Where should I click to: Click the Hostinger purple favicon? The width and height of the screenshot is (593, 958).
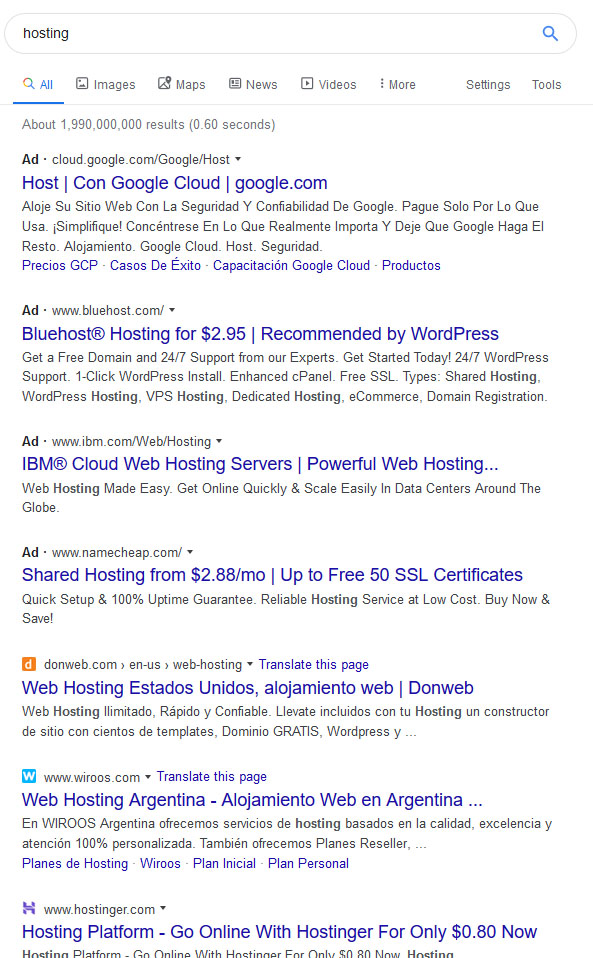(29, 908)
